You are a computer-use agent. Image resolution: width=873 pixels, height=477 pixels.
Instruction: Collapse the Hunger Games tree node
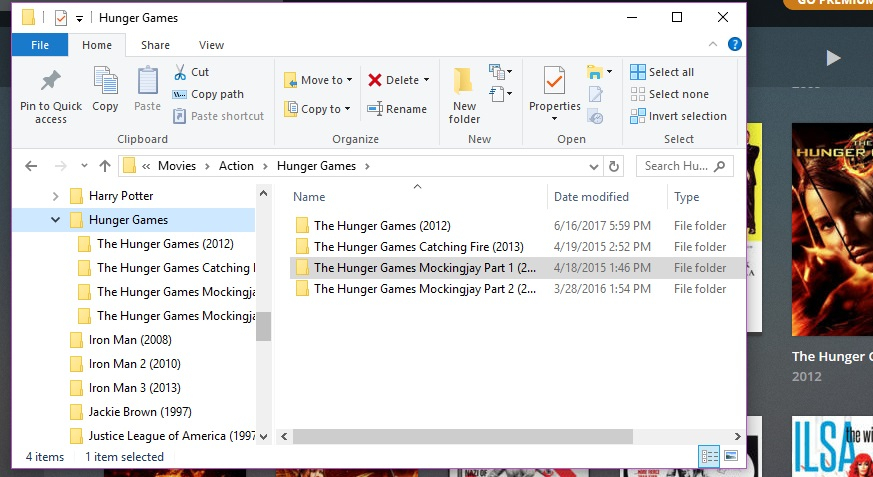(55, 220)
